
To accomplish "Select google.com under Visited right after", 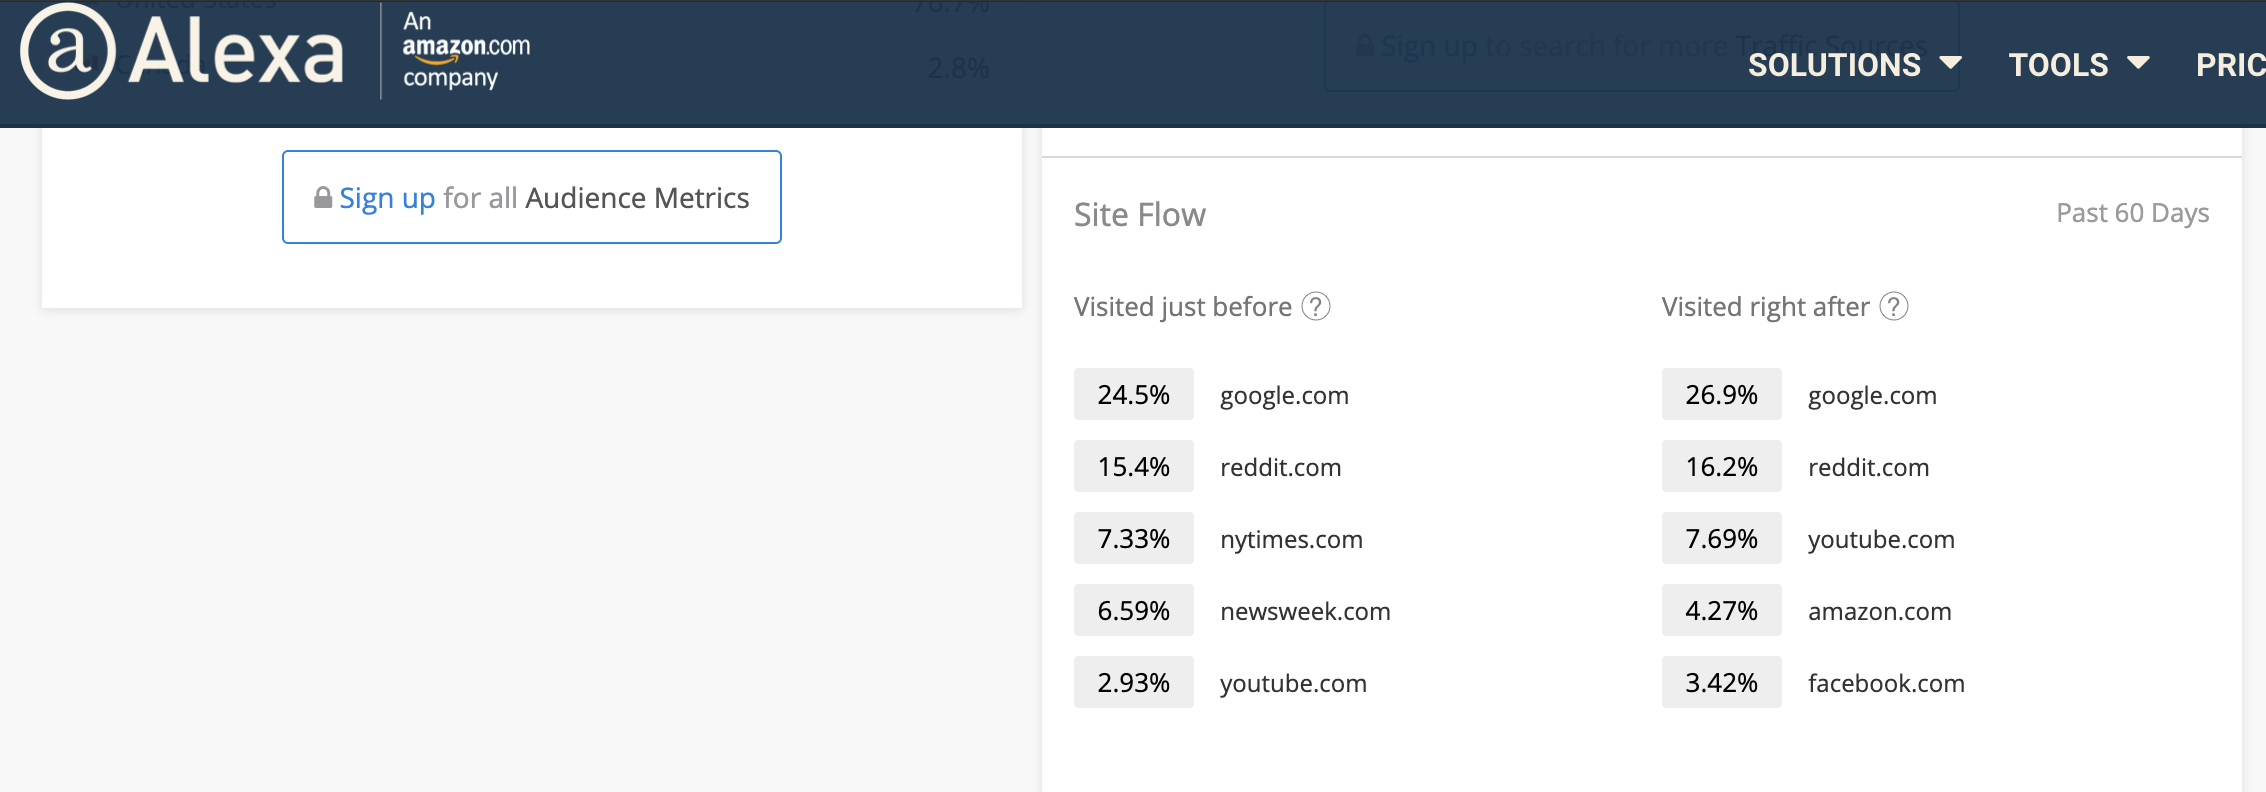I will (x=1872, y=396).
